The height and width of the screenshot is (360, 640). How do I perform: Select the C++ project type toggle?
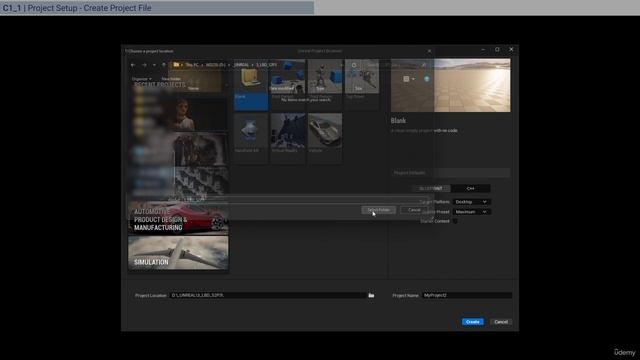point(471,188)
